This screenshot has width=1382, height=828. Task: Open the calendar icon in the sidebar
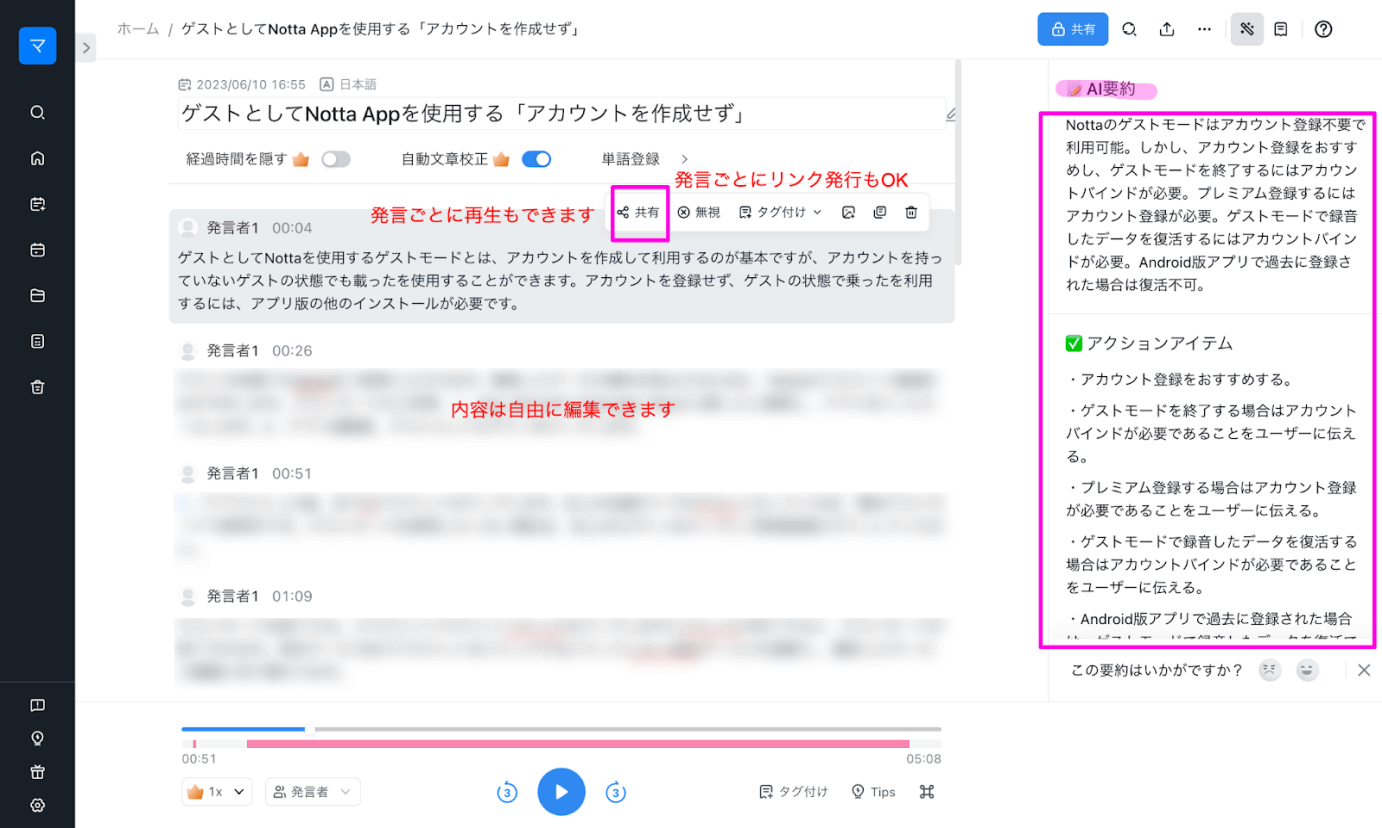pos(37,250)
